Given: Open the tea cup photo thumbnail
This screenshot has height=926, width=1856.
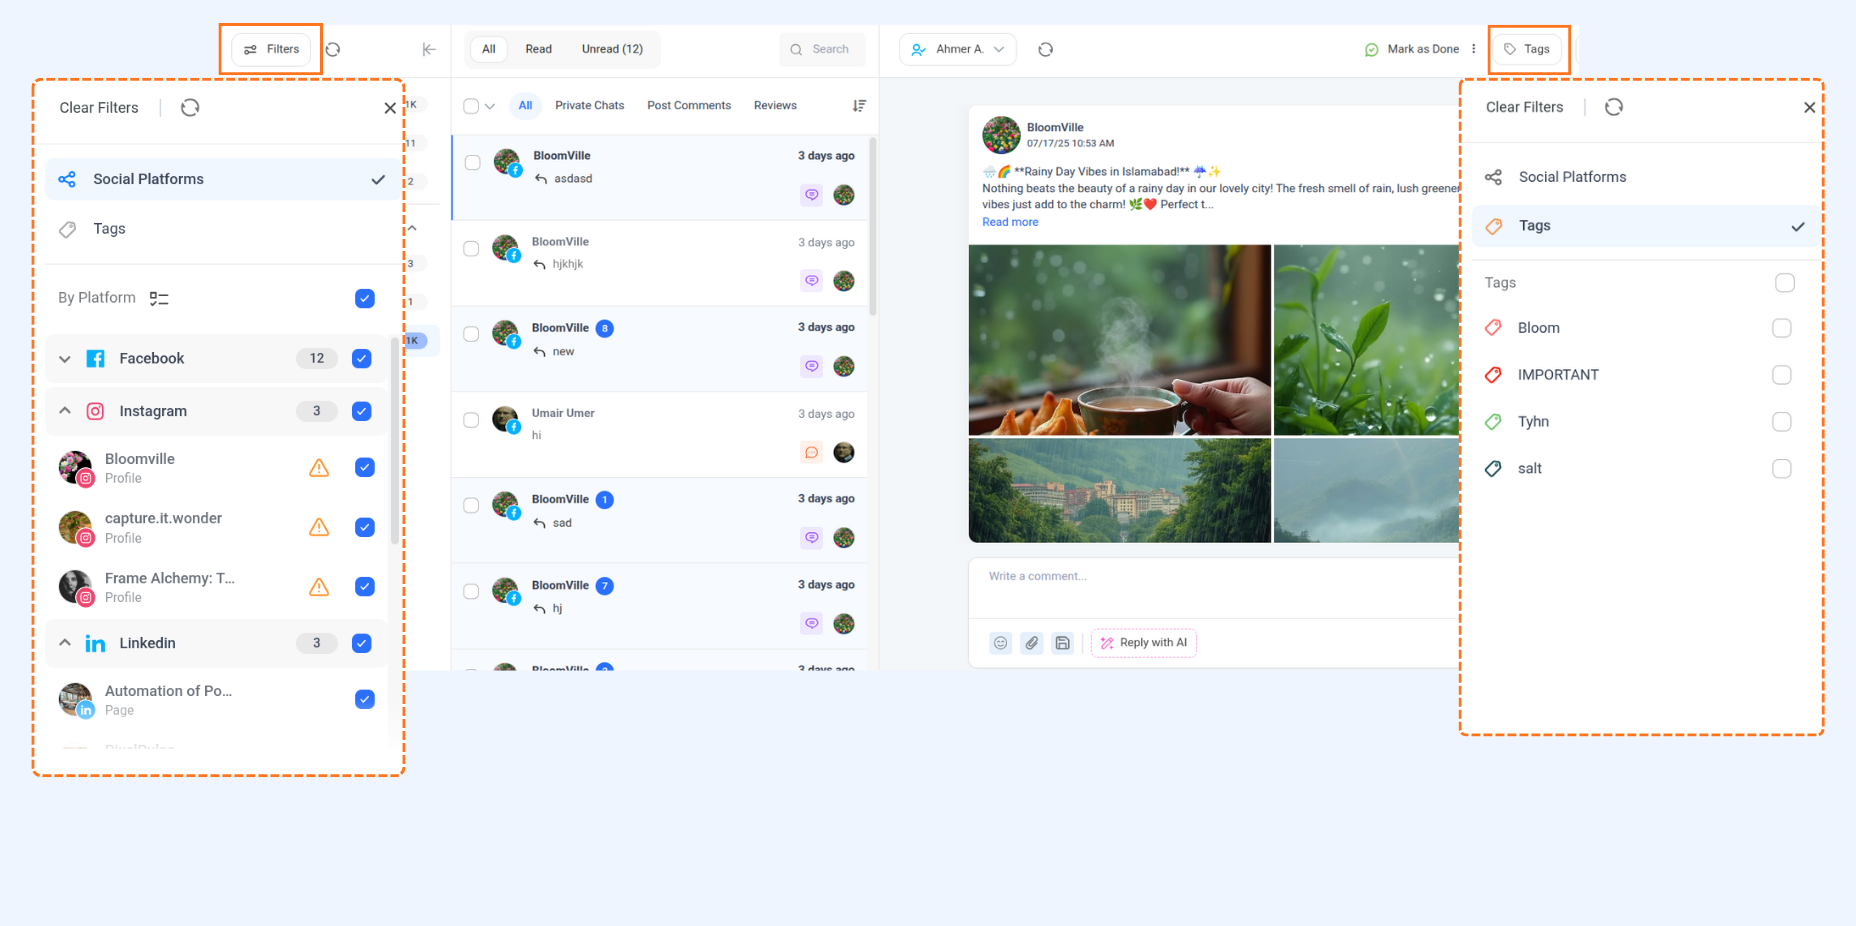Looking at the screenshot, I should tap(1120, 340).
